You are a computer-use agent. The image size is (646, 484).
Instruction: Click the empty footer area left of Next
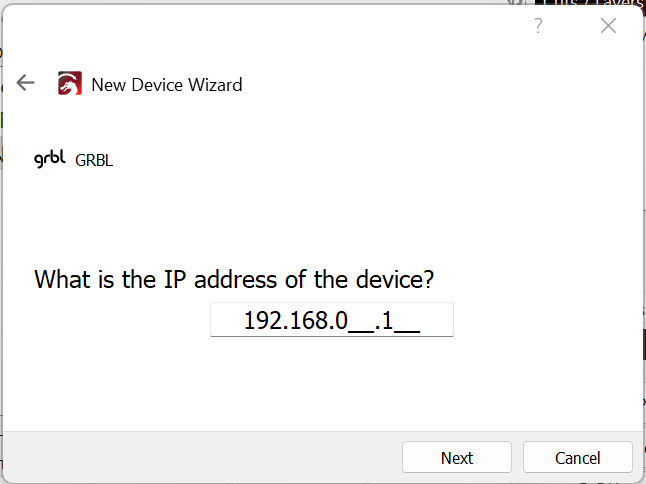click(x=200, y=457)
